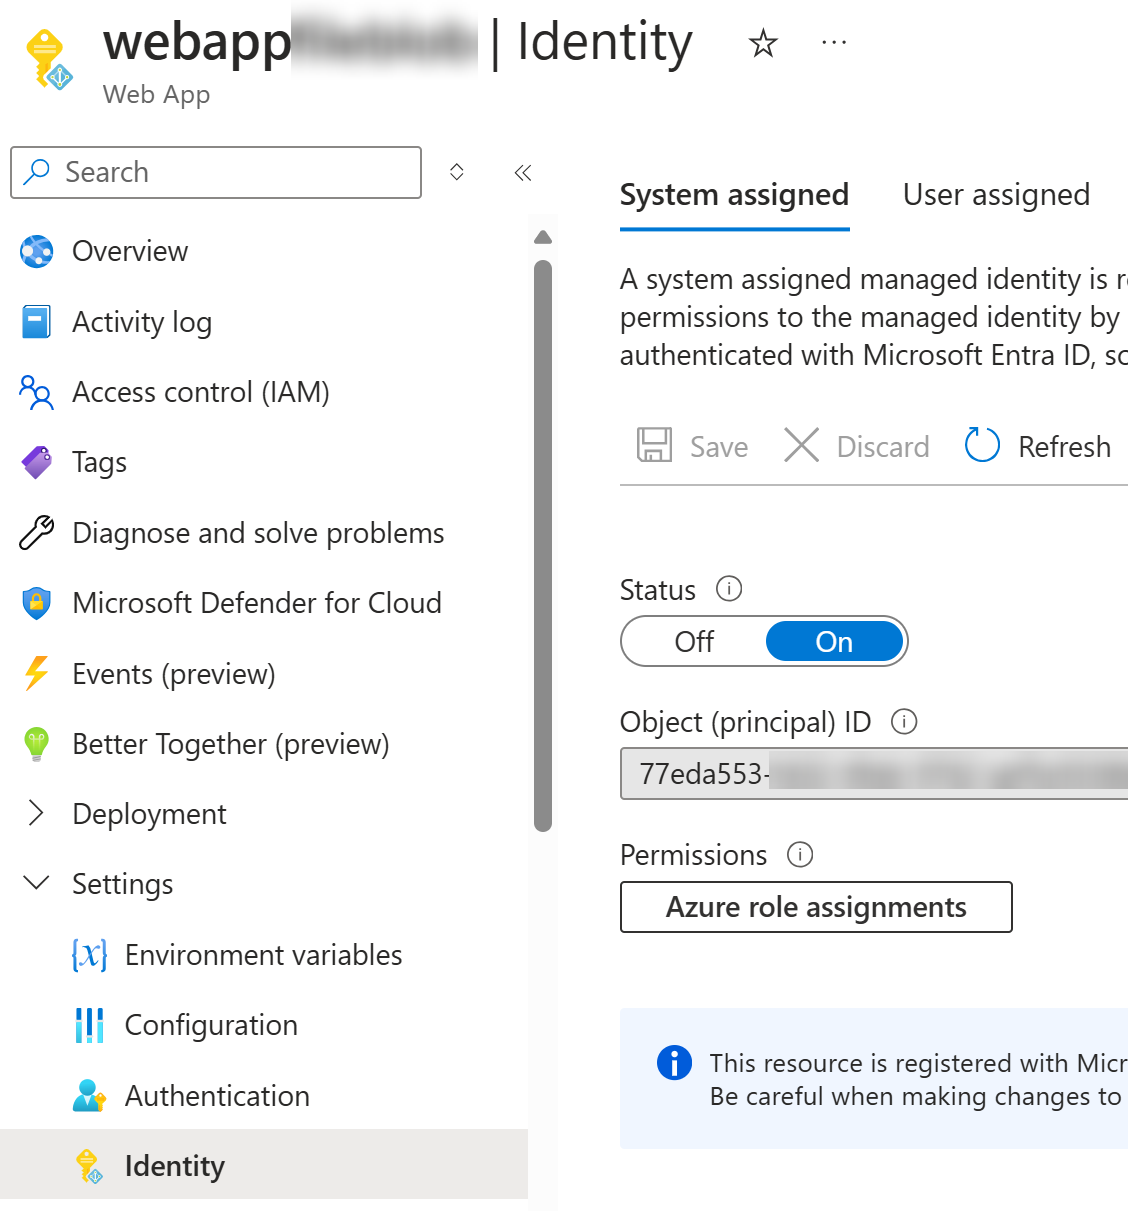Image resolution: width=1128 pixels, height=1211 pixels.
Task: Click the expand/collapse all menu groups arrows
Action: pos(457,172)
